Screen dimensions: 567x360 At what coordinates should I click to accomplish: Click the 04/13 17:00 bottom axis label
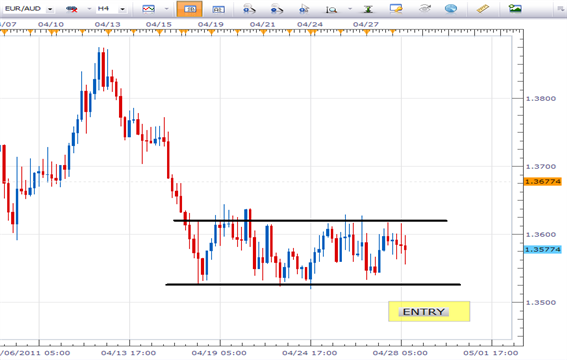pos(128,353)
